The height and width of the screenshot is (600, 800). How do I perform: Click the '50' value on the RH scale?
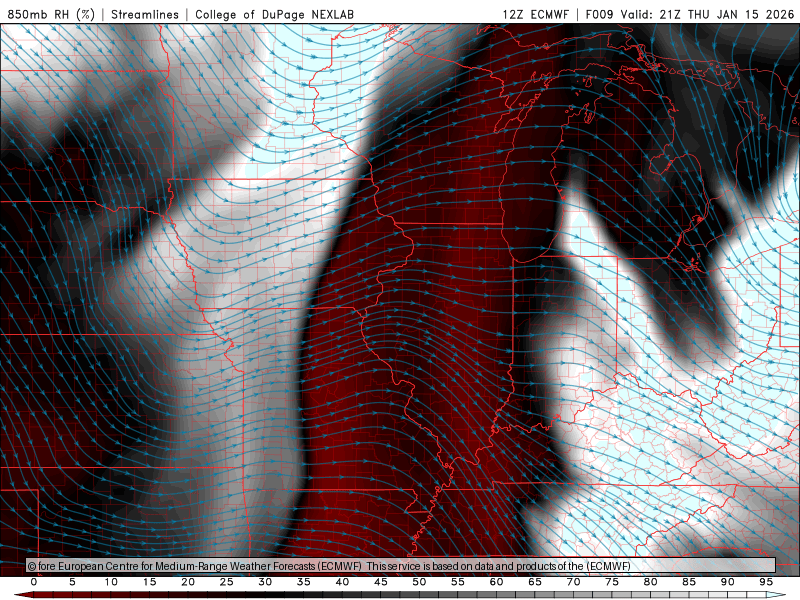coord(419,582)
